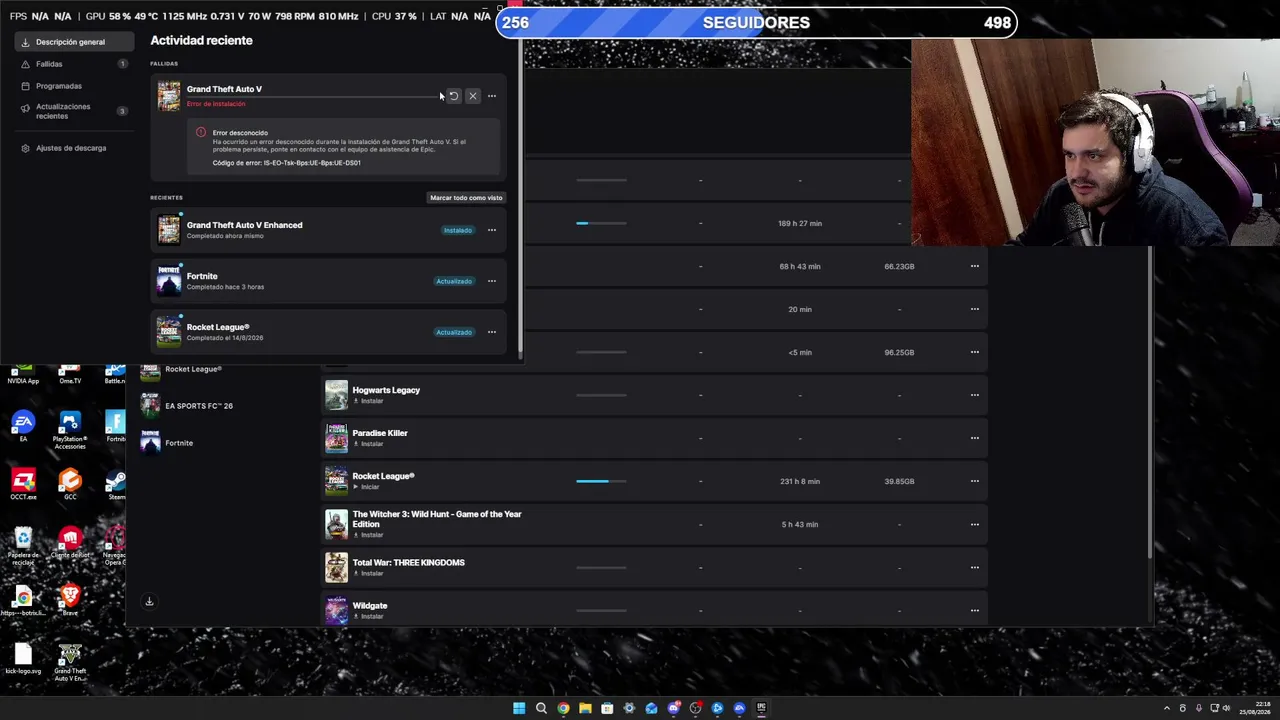Click the Hogwarts Legacy cover thumbnail
This screenshot has width=1280, height=720.
coord(336,395)
